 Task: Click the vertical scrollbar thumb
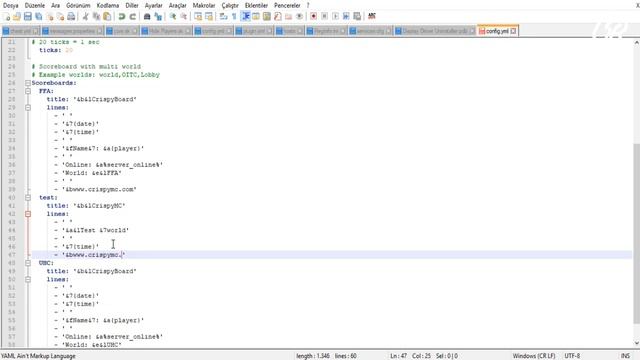click(x=636, y=233)
